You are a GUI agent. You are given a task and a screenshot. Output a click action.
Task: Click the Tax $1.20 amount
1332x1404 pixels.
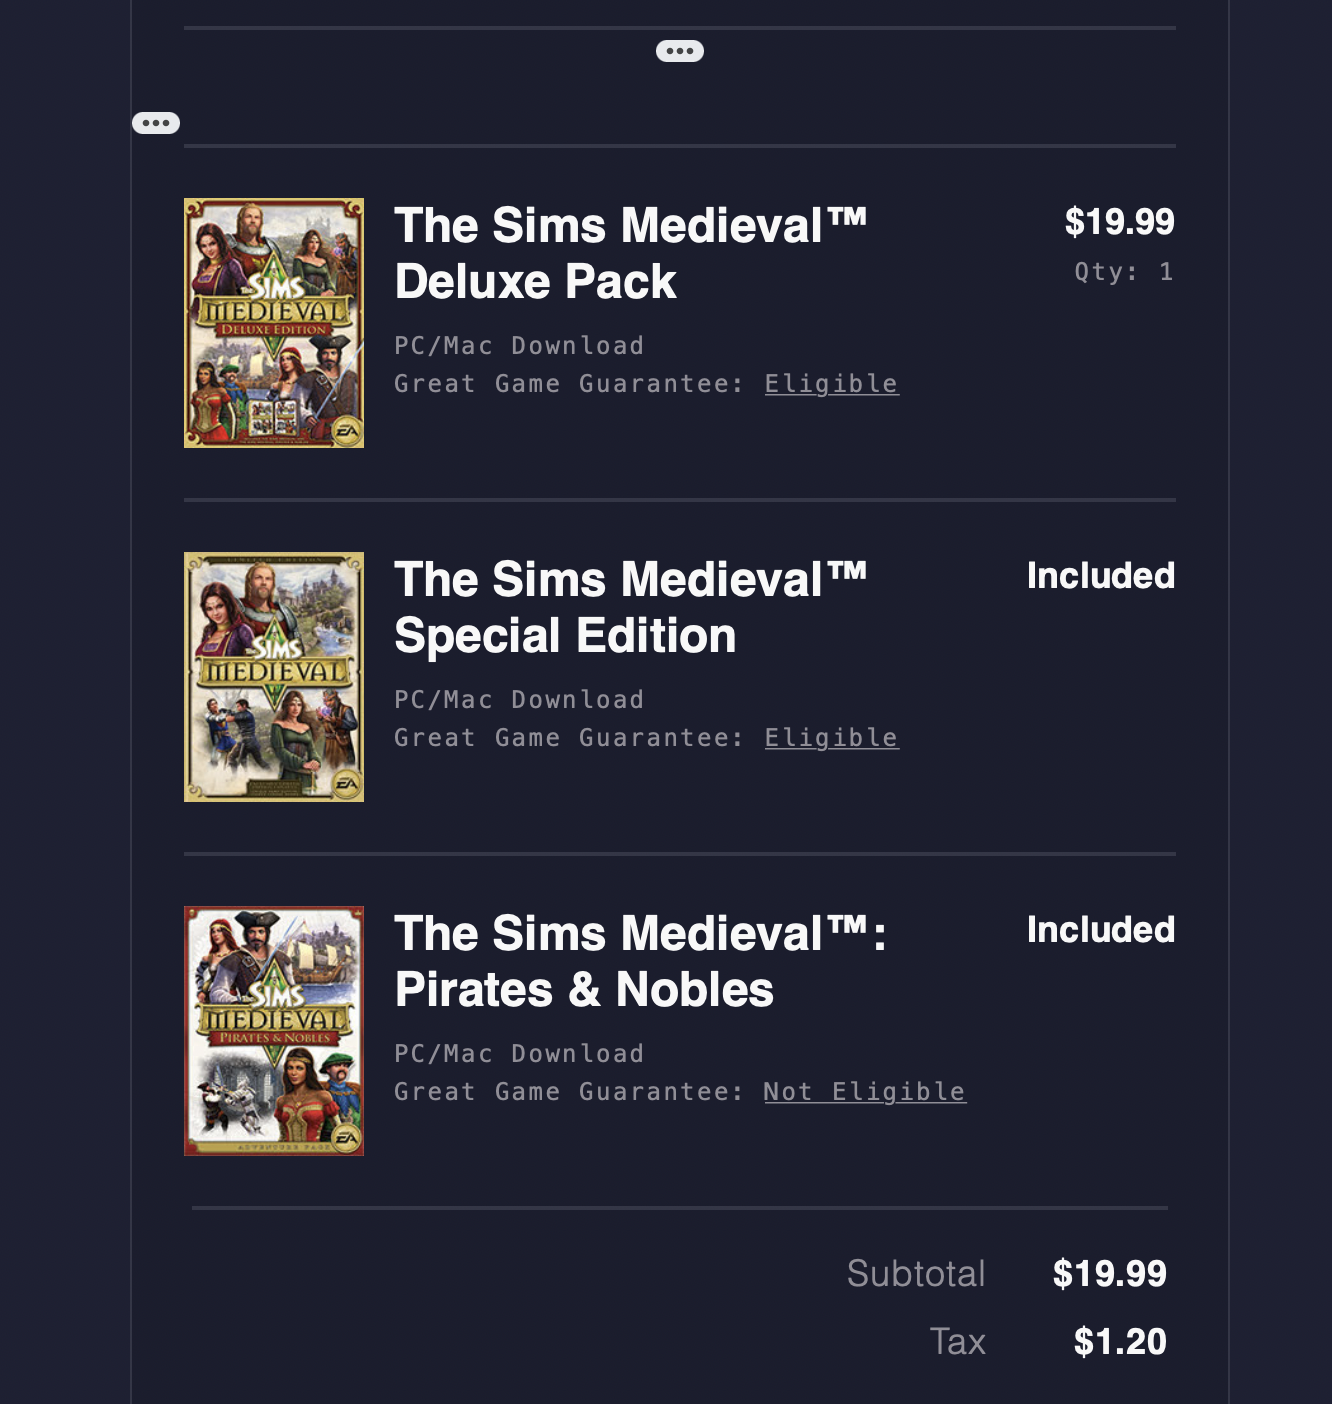pyautogui.click(x=1119, y=1342)
